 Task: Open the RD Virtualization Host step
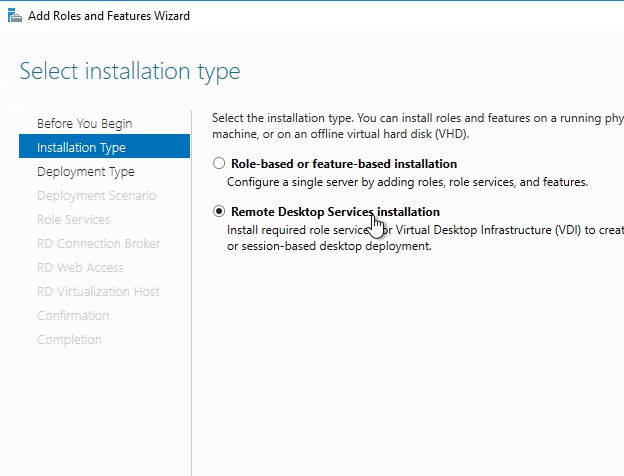point(98,291)
